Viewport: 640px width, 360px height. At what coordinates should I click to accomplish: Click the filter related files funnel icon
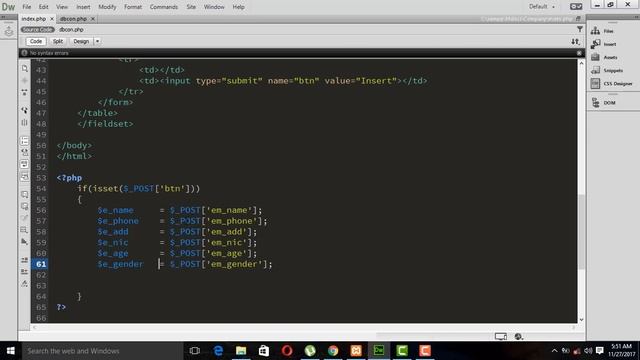click(580, 29)
